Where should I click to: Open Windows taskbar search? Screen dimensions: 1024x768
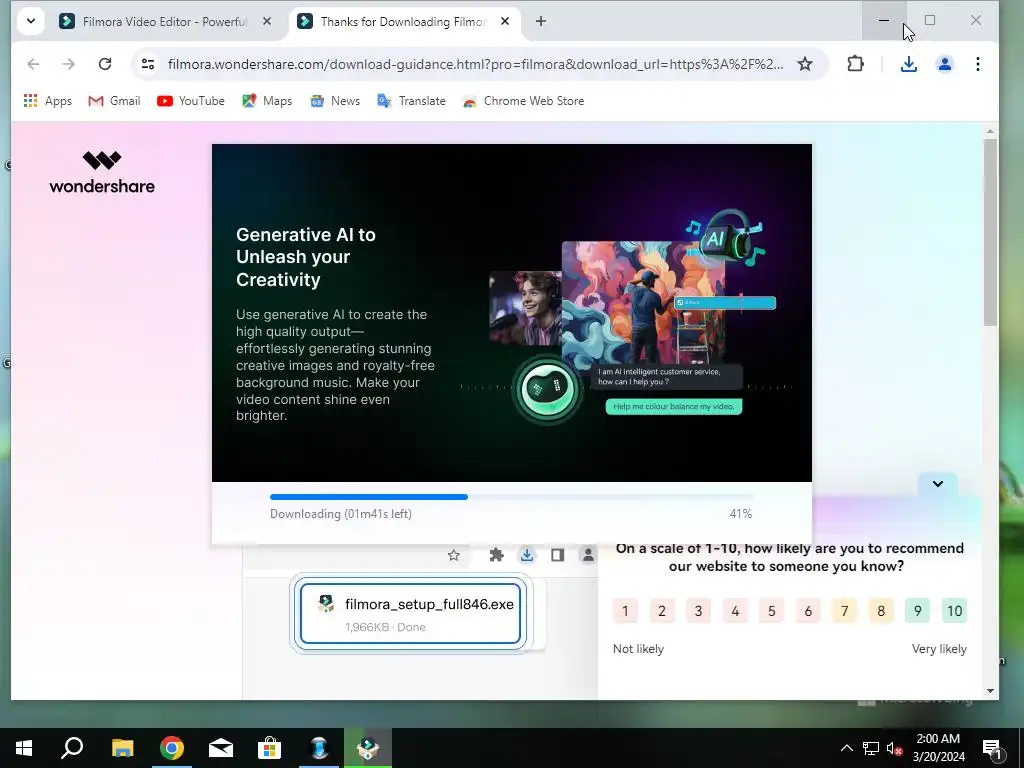click(x=72, y=748)
